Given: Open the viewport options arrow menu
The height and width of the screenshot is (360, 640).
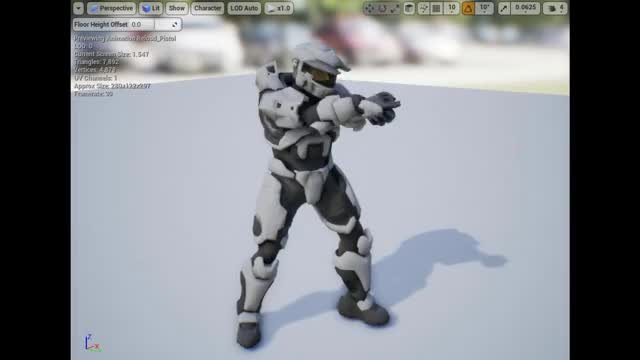Looking at the screenshot, I should click(78, 8).
